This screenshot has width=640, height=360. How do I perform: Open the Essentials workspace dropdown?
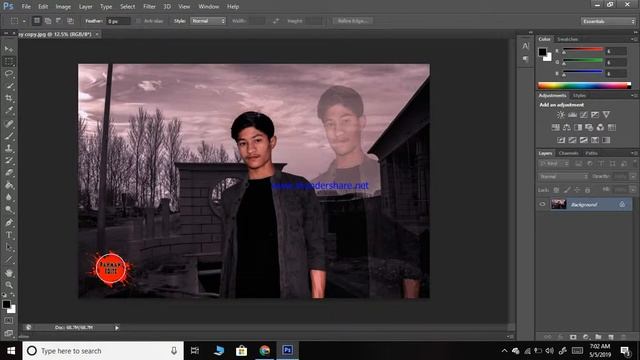608,21
